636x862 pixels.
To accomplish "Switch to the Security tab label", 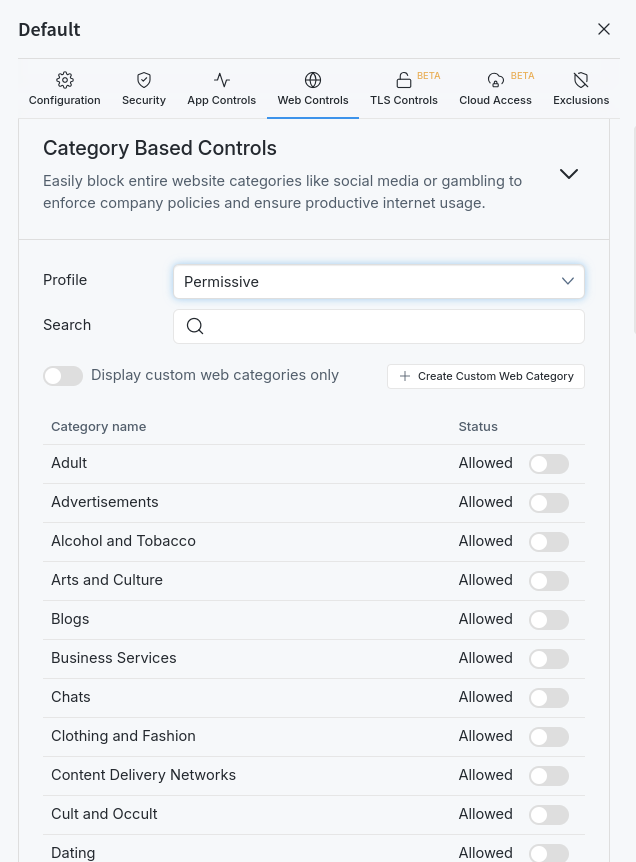I will click(144, 100).
